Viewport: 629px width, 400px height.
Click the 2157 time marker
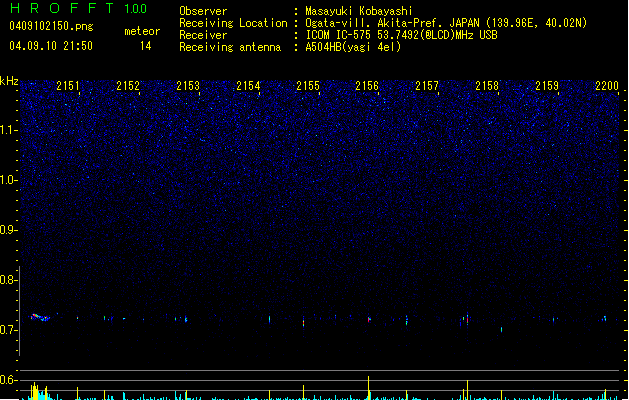coord(427,85)
